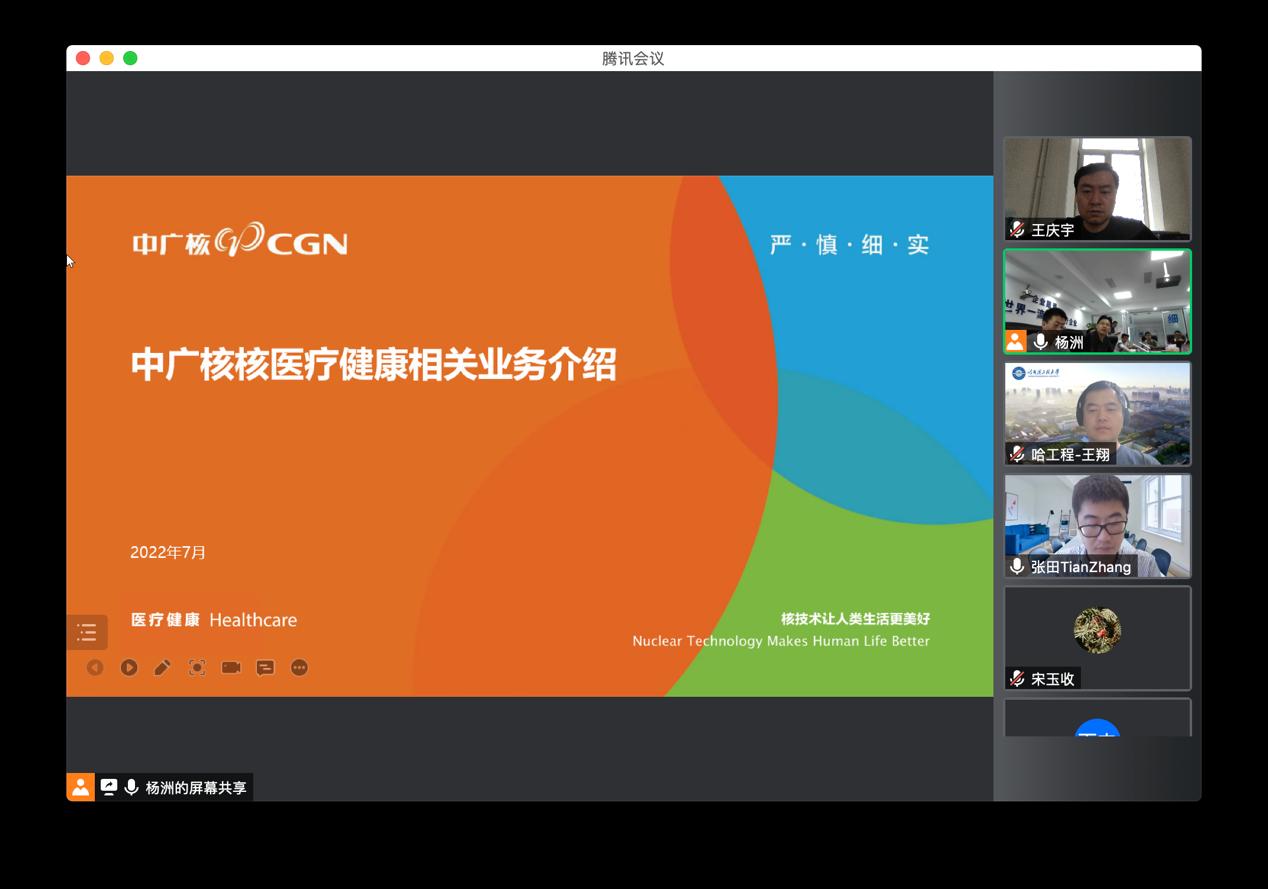The image size is (1268, 889).
Task: Click the date text 2022年7月
Action: [168, 552]
